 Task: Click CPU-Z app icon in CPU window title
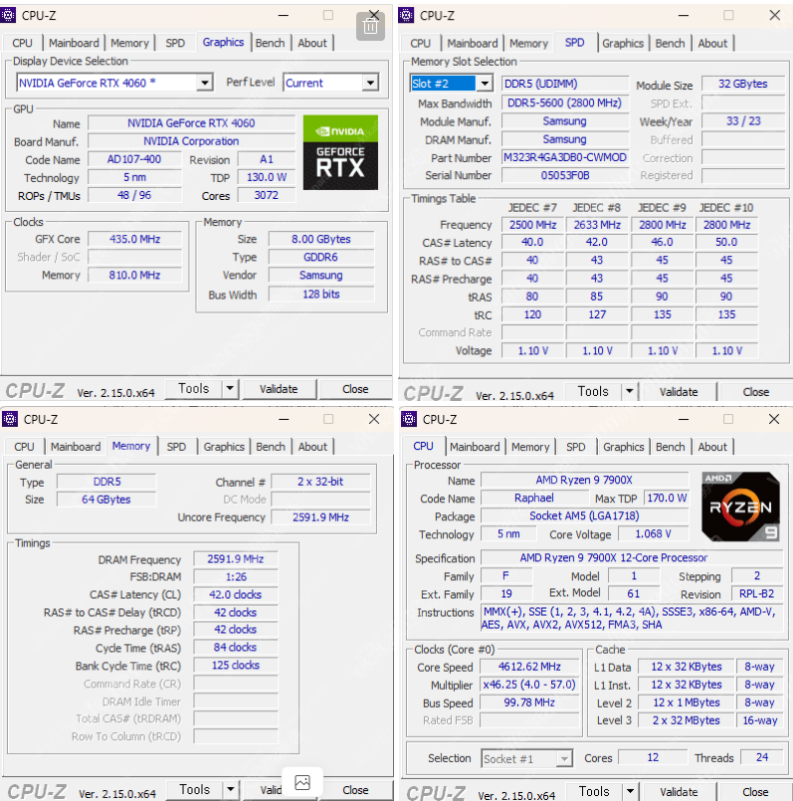[408, 419]
